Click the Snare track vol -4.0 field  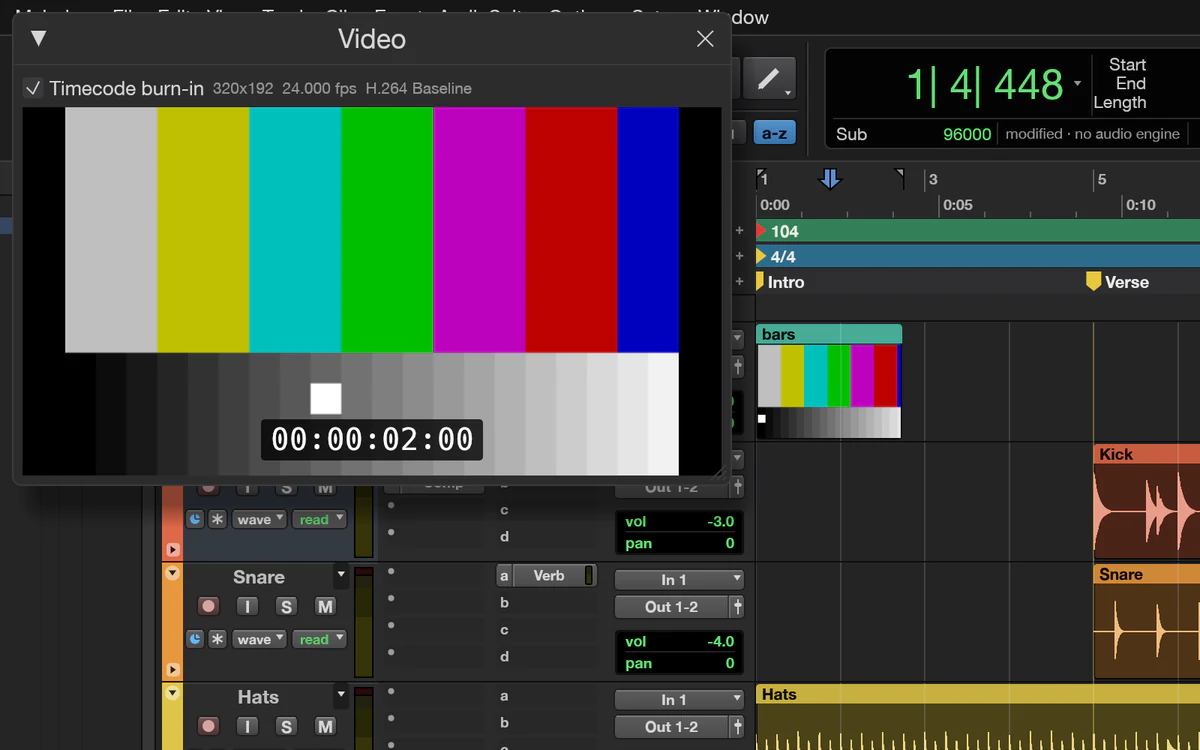680,641
